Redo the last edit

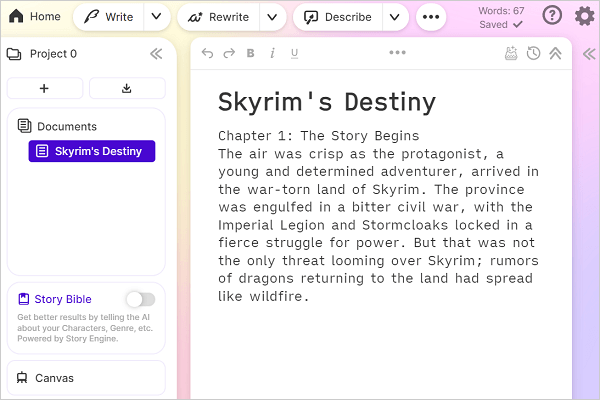click(229, 53)
